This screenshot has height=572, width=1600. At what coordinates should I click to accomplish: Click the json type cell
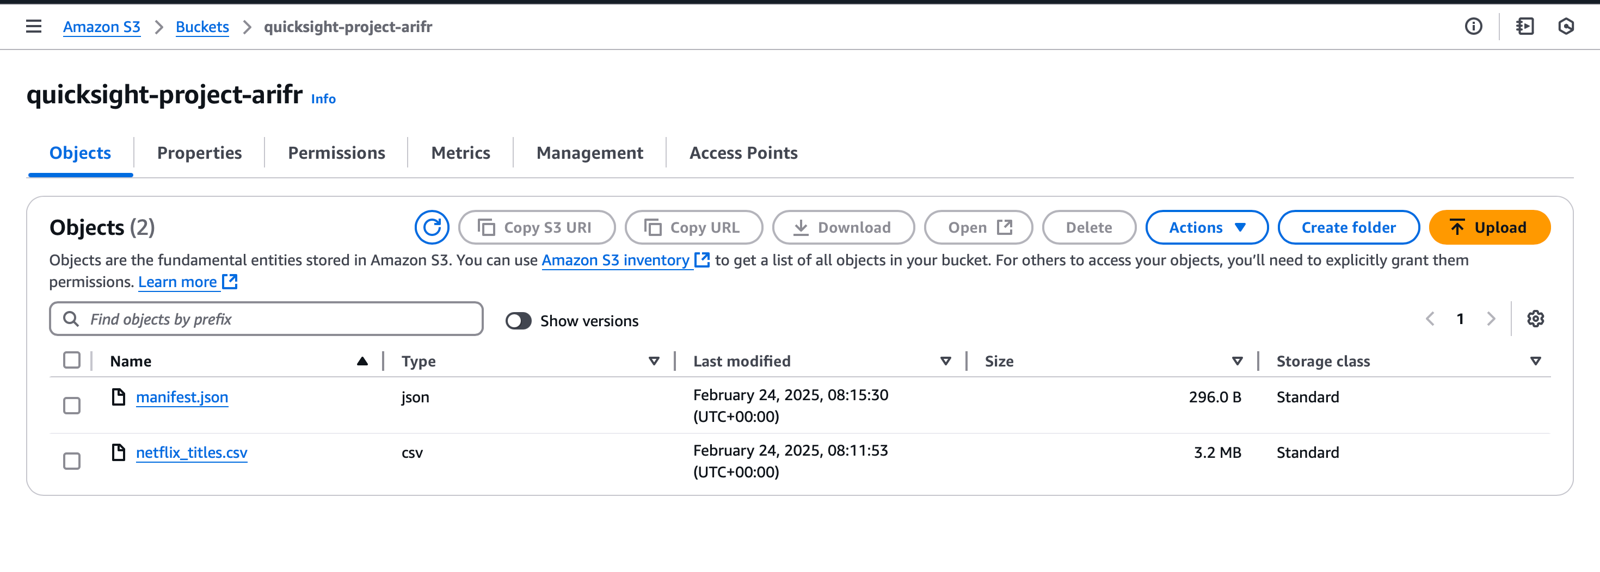[x=415, y=397]
